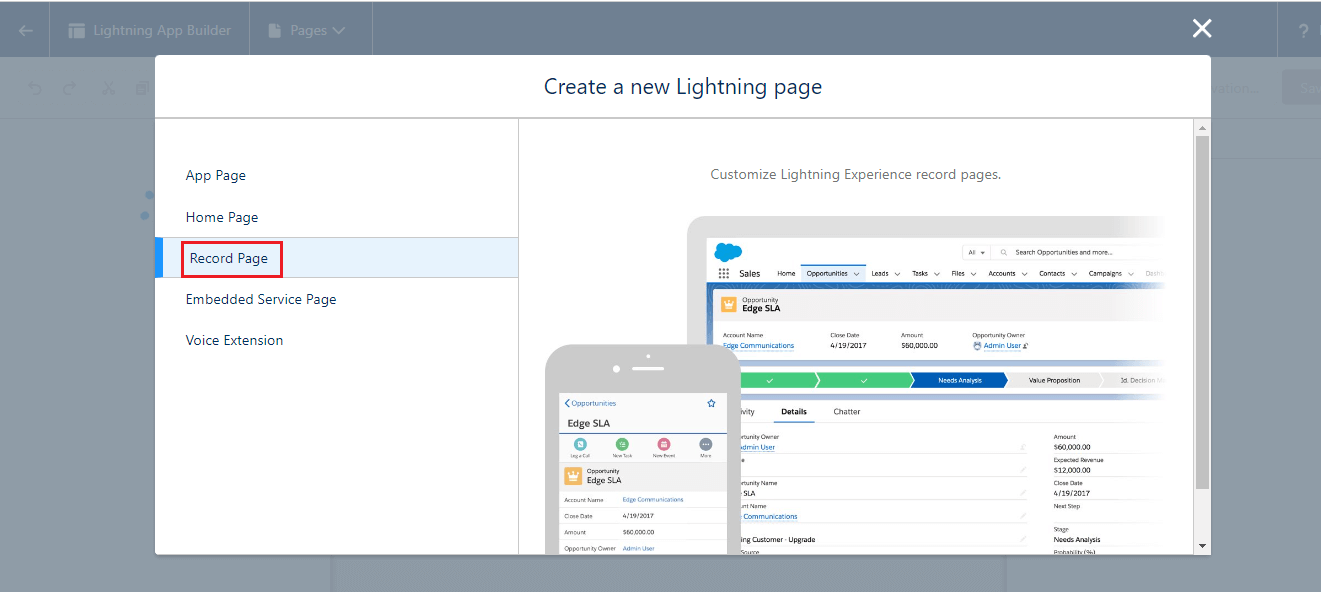Select the Log a Call icon
This screenshot has height=592, width=1321.
coord(580,444)
